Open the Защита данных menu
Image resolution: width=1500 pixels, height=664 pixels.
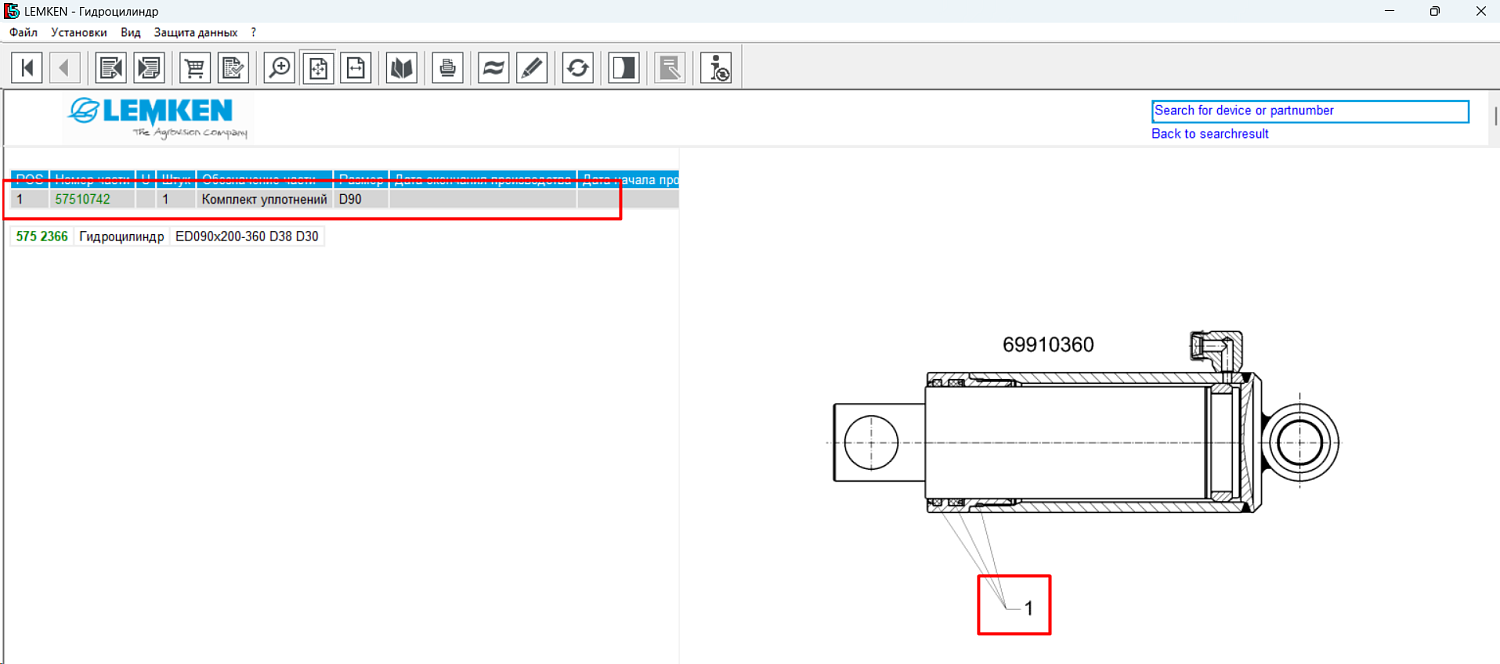pos(196,32)
